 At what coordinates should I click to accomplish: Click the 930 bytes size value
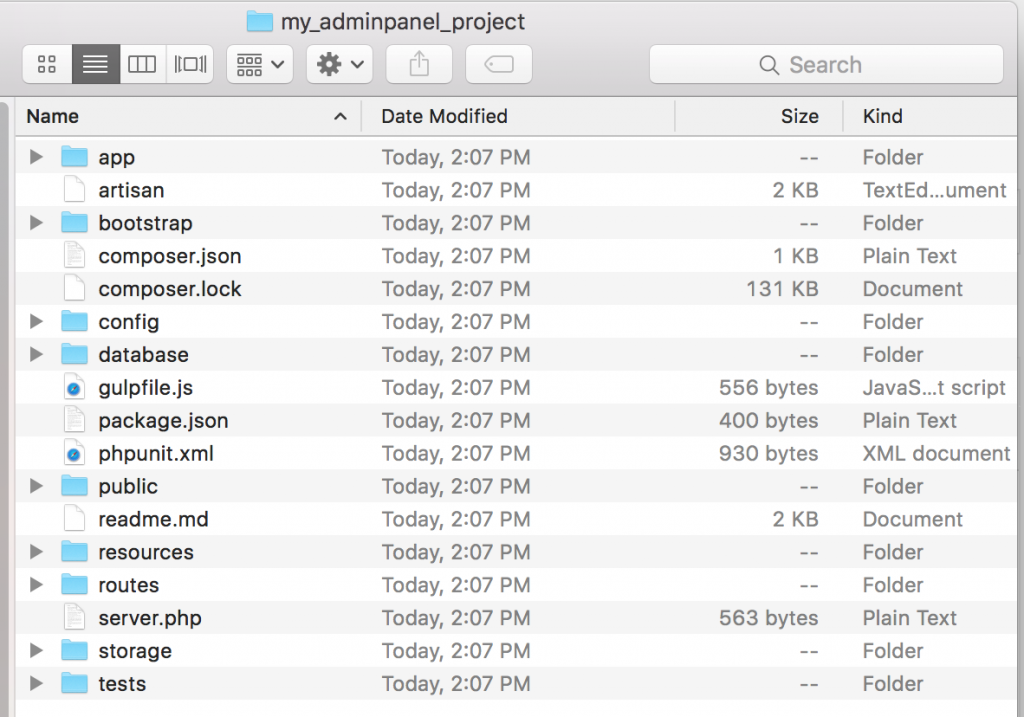pos(769,453)
